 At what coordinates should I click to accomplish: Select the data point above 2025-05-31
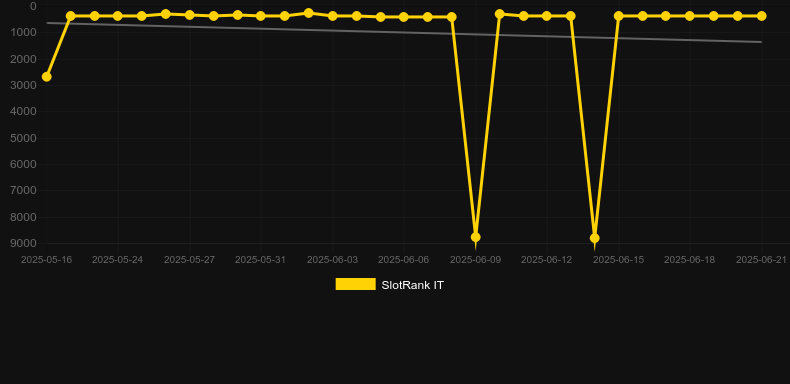coord(260,16)
